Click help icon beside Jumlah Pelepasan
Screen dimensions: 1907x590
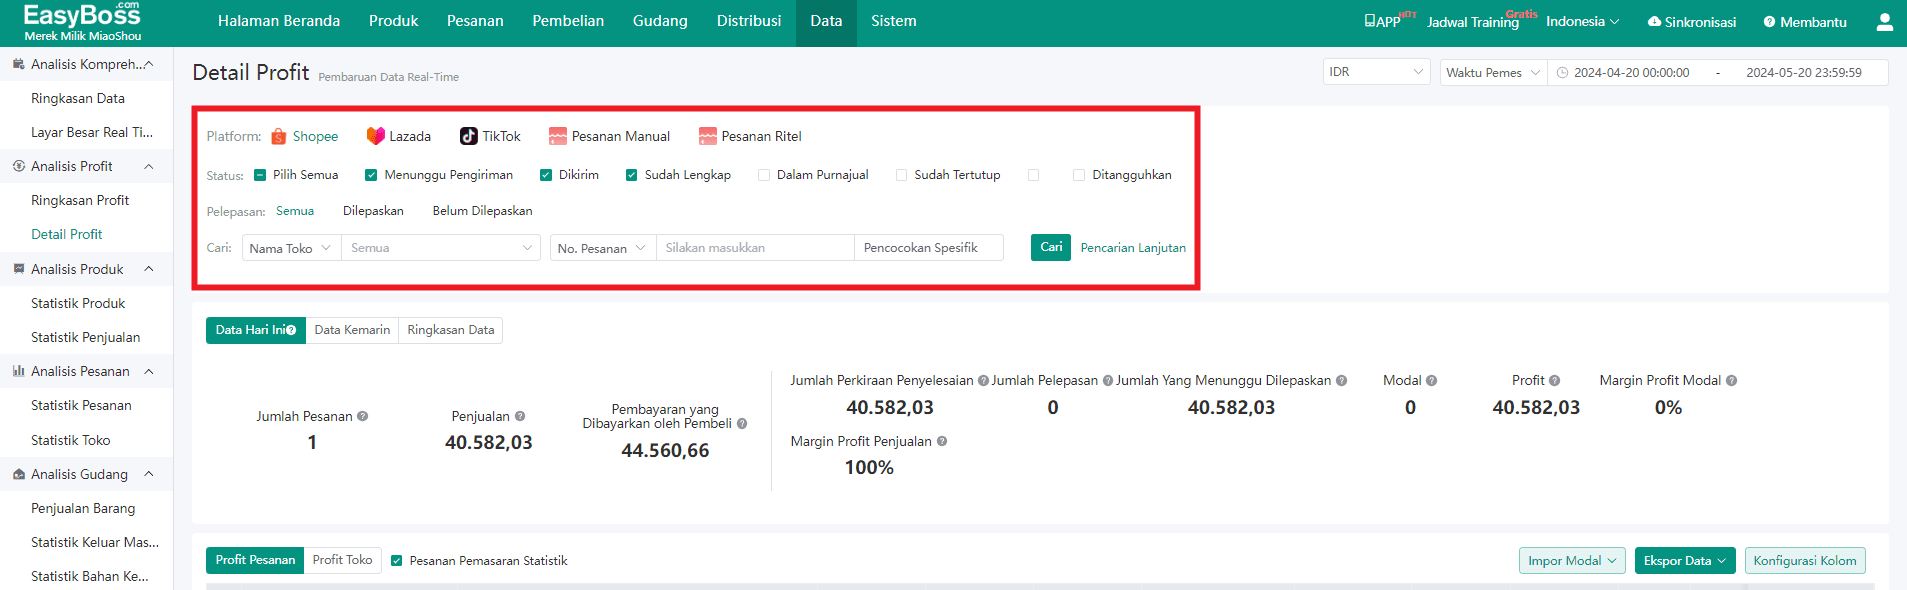tap(1108, 381)
